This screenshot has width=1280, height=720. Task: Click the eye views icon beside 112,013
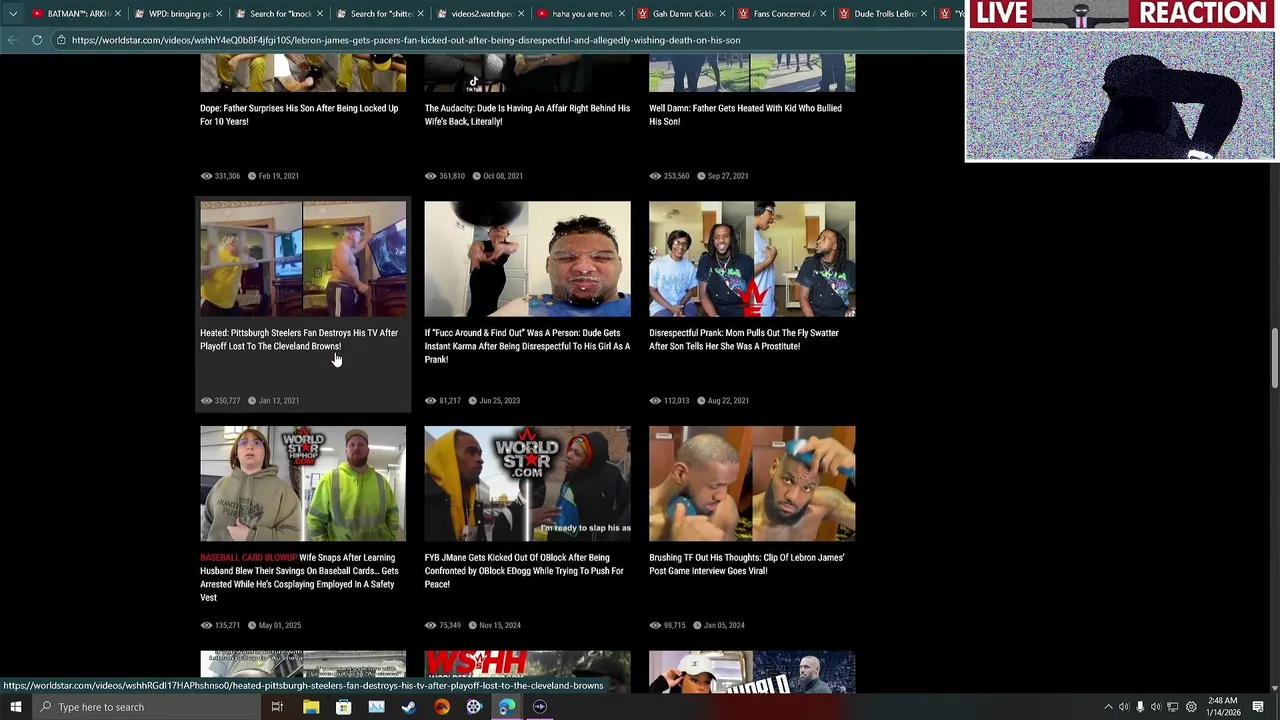tap(655, 401)
